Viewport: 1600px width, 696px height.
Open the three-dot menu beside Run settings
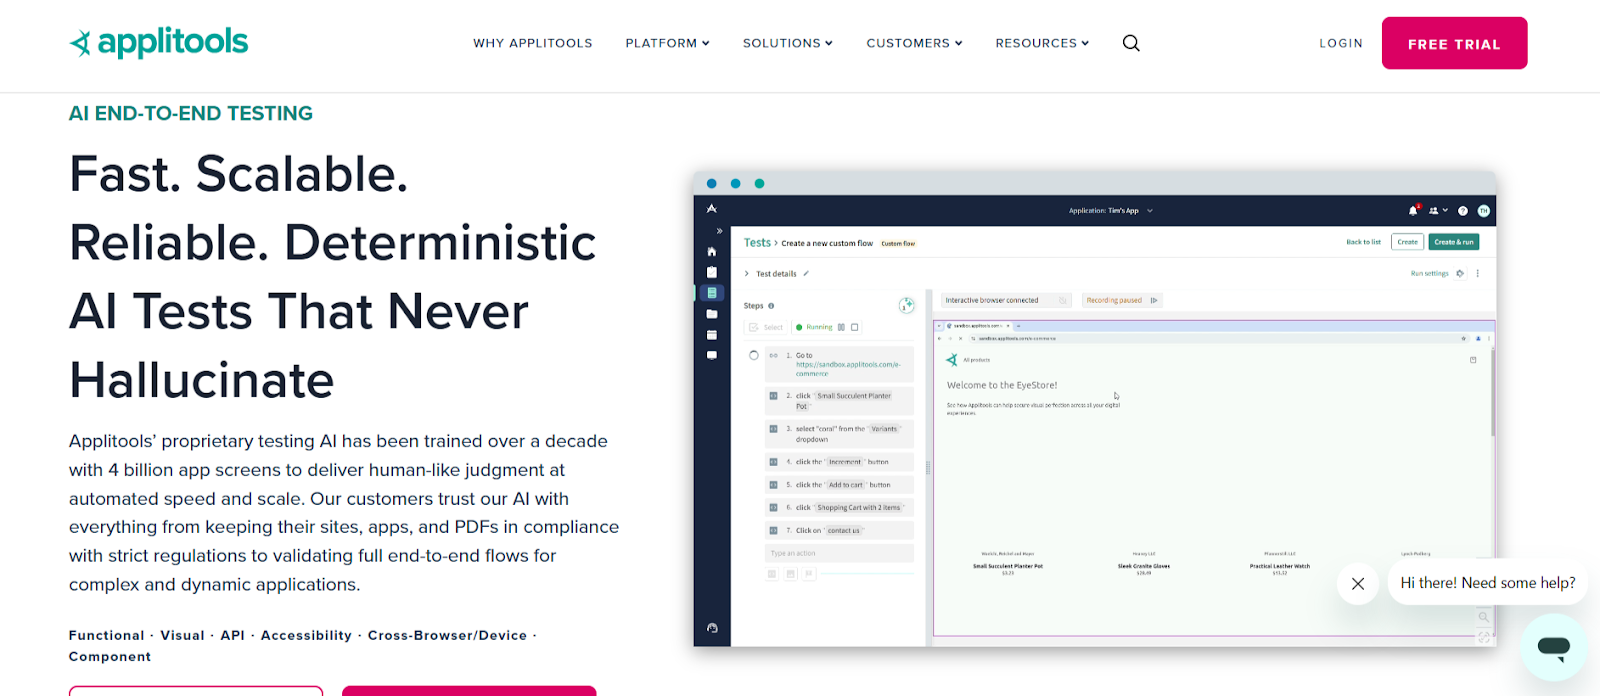[1478, 273]
